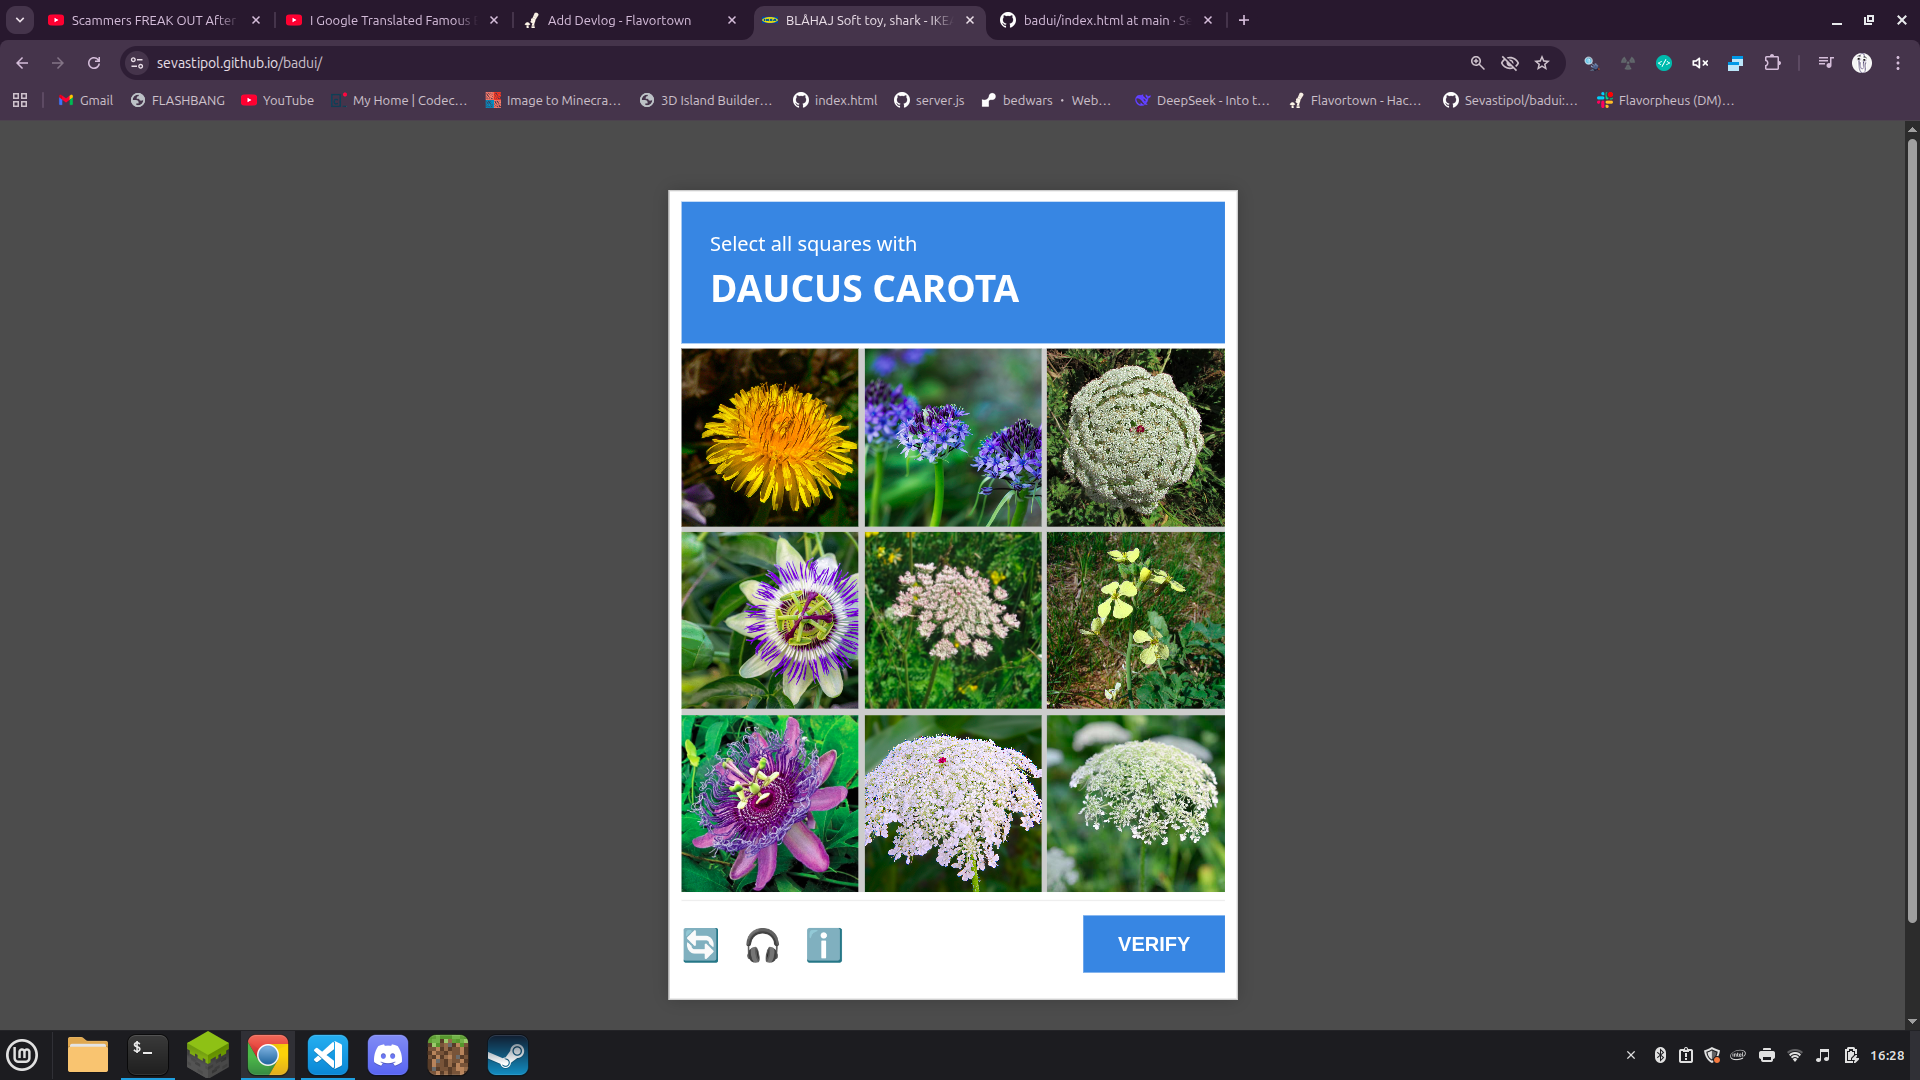1920x1080 pixels.
Task: Switch to the Add Devlog - Flavortown tab
Action: [618, 20]
